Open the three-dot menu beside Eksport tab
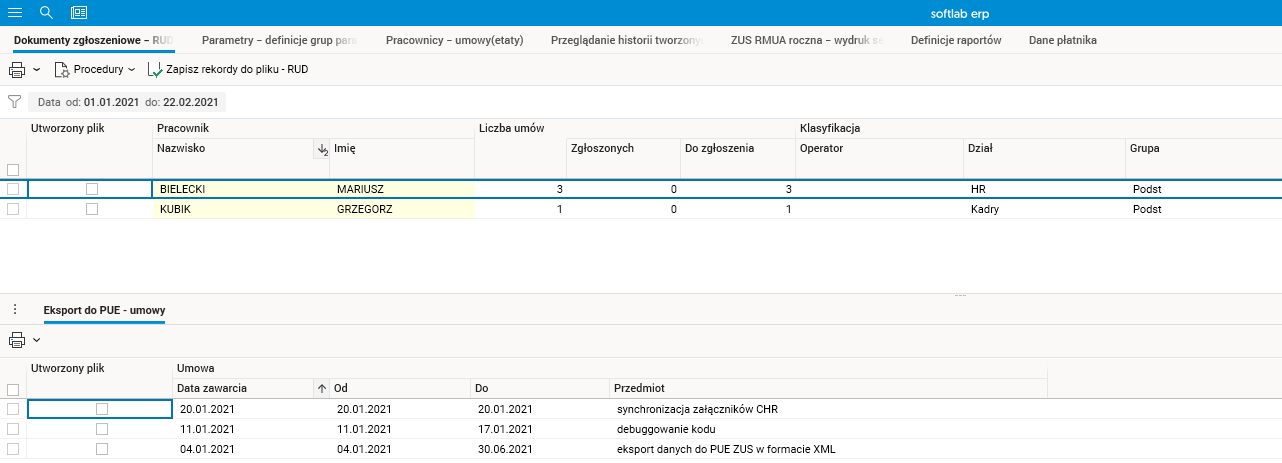1282x463 pixels. (14, 310)
